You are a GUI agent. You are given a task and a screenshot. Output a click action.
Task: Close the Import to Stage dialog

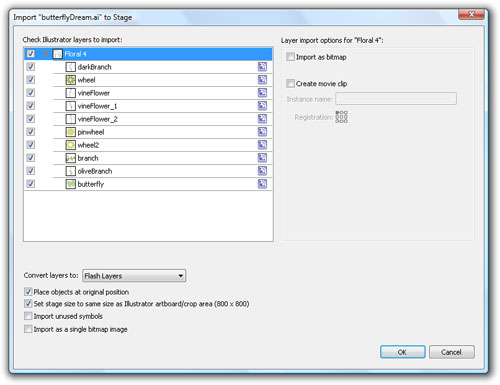[471, 14]
